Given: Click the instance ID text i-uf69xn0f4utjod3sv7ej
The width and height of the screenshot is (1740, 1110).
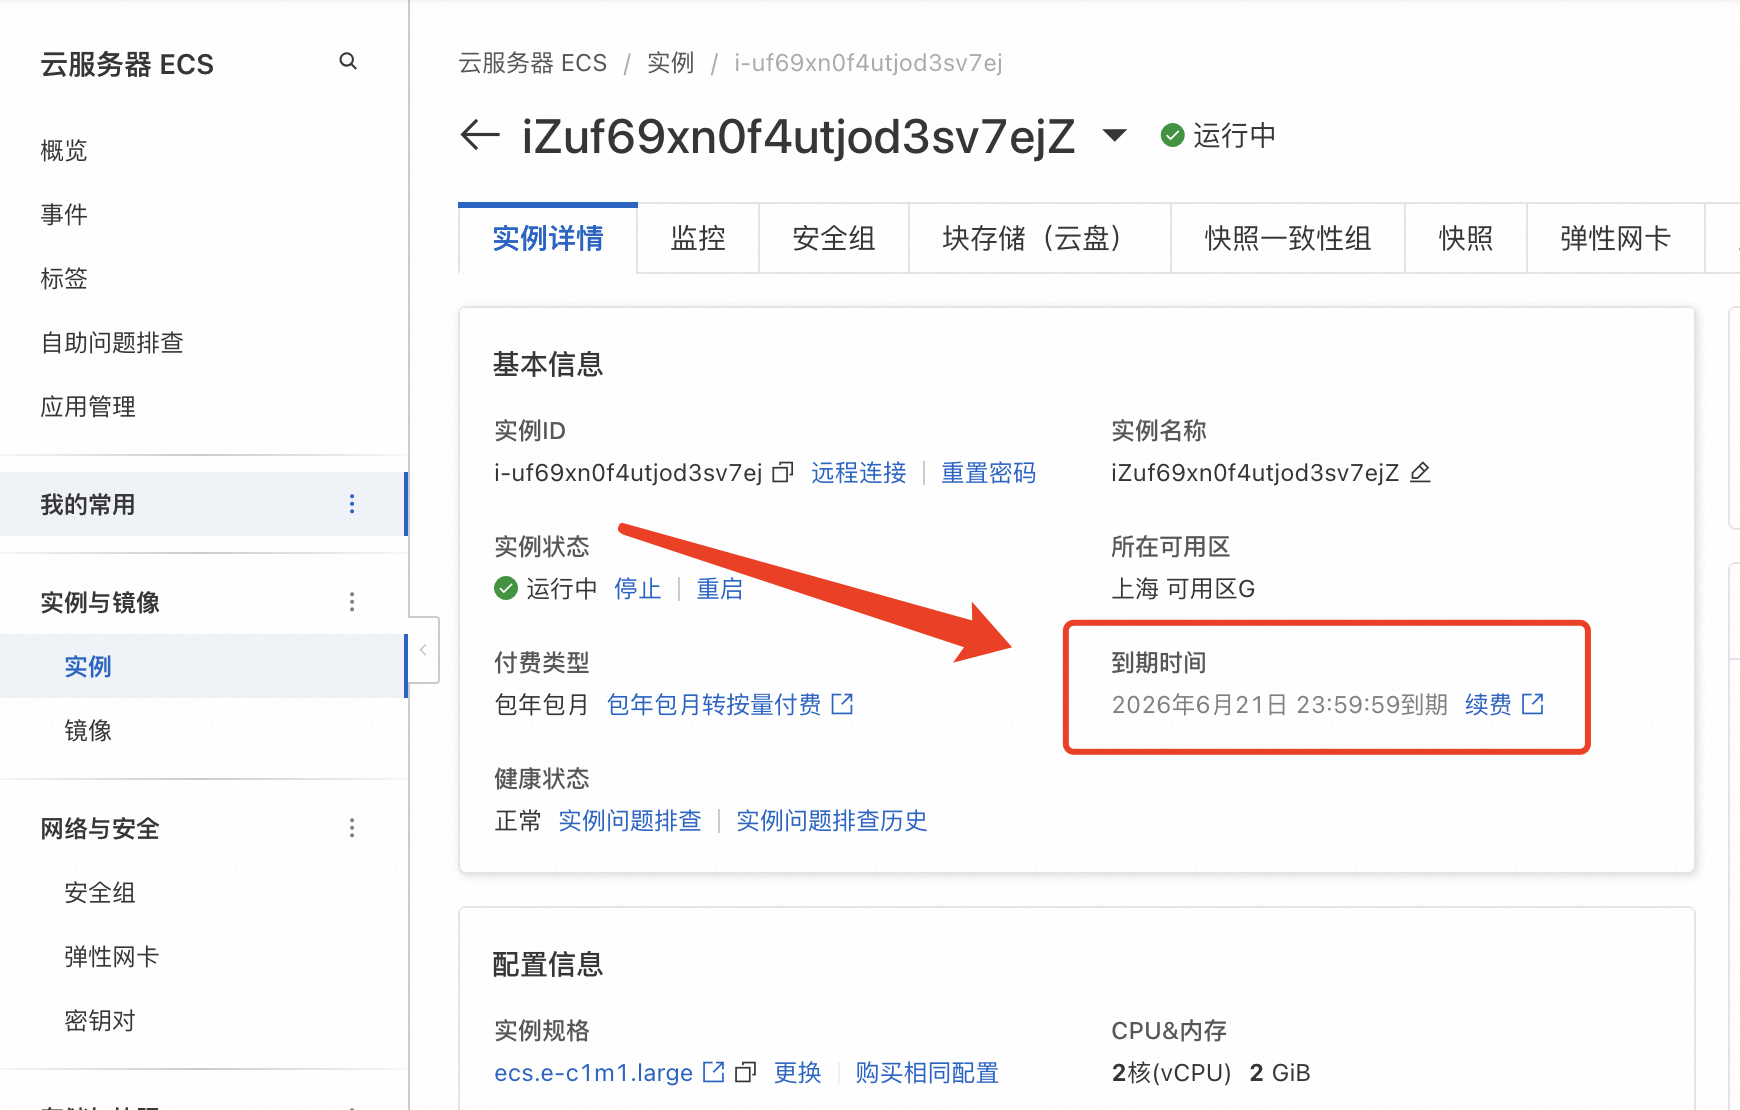Looking at the screenshot, I should click(628, 472).
